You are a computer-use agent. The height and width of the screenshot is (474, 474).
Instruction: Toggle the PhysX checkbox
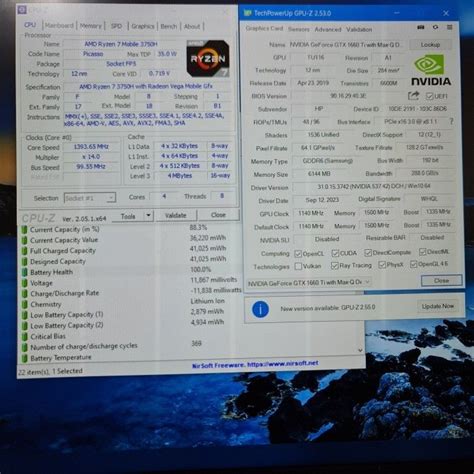click(382, 265)
